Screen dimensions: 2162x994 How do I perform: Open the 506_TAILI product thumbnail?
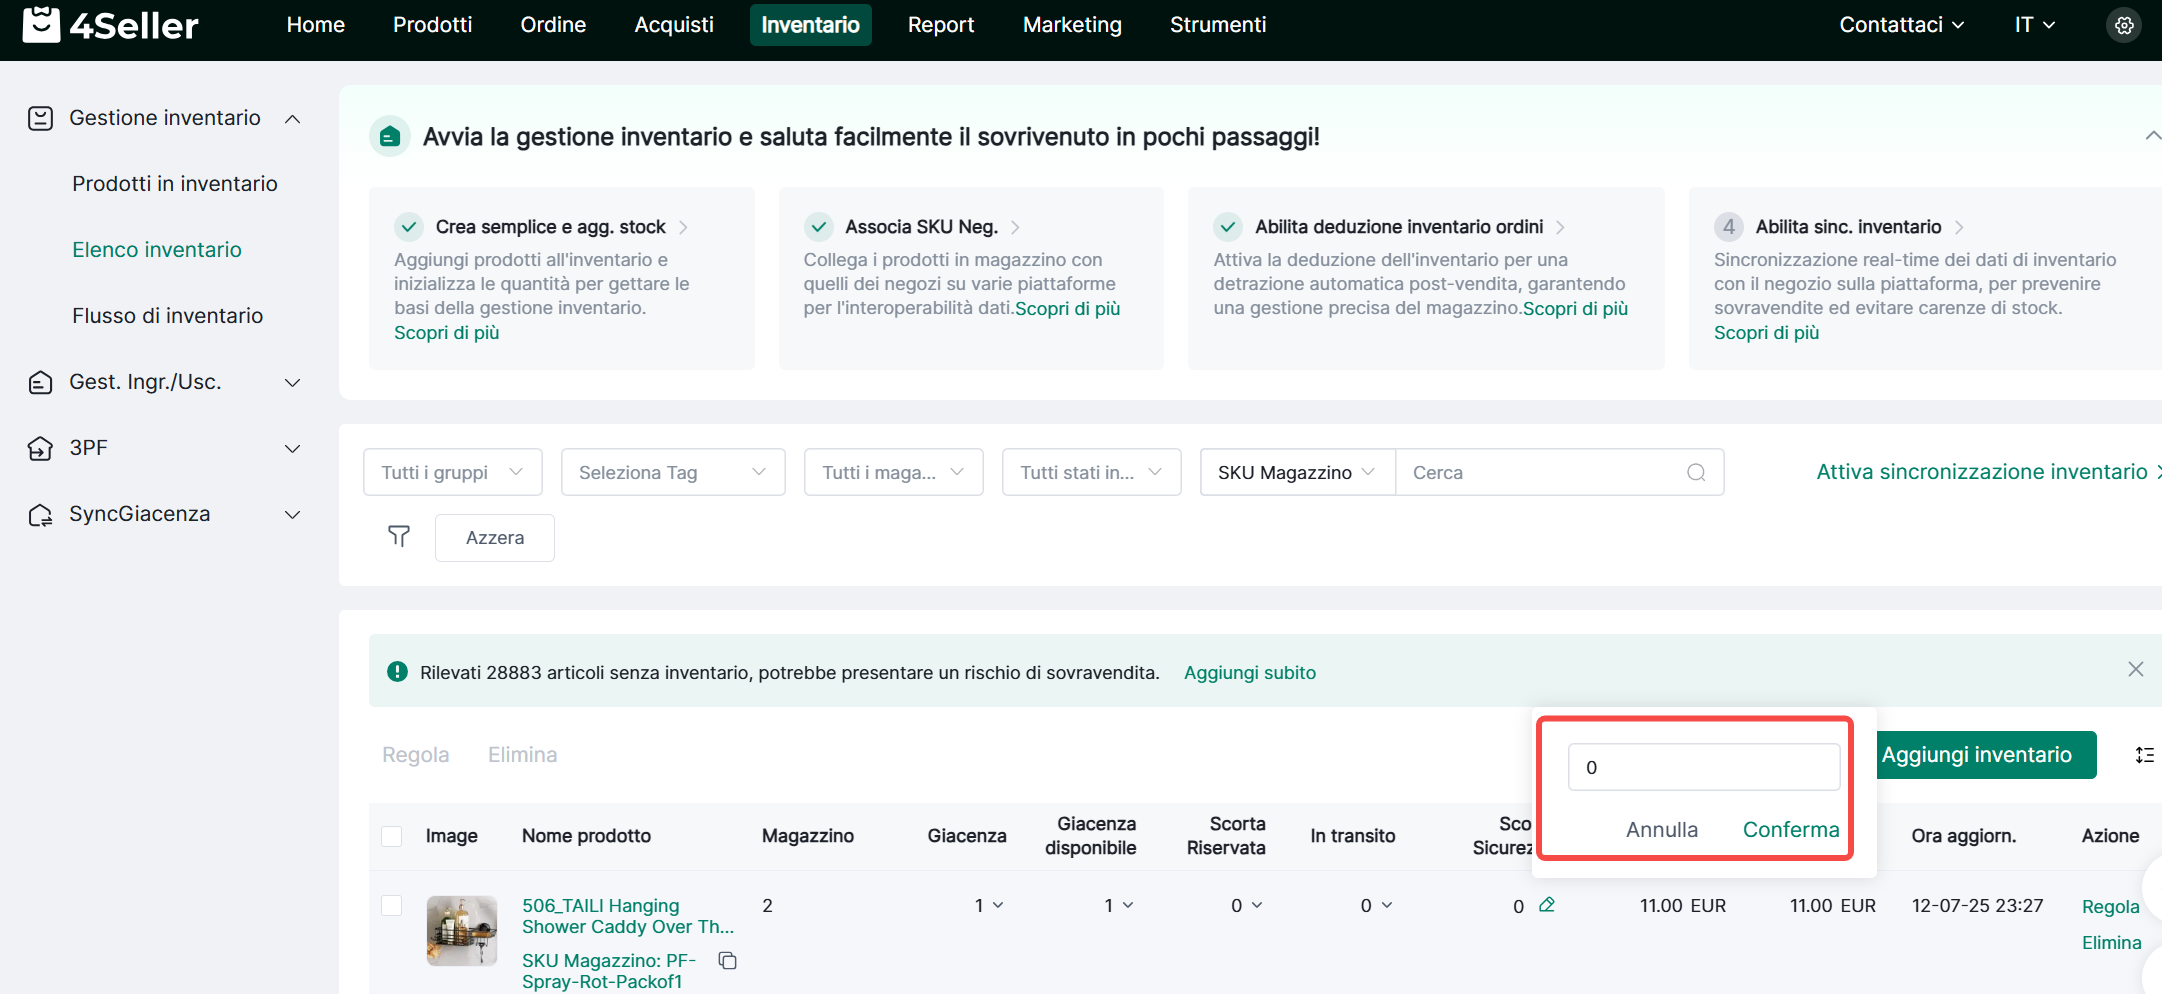tap(461, 930)
